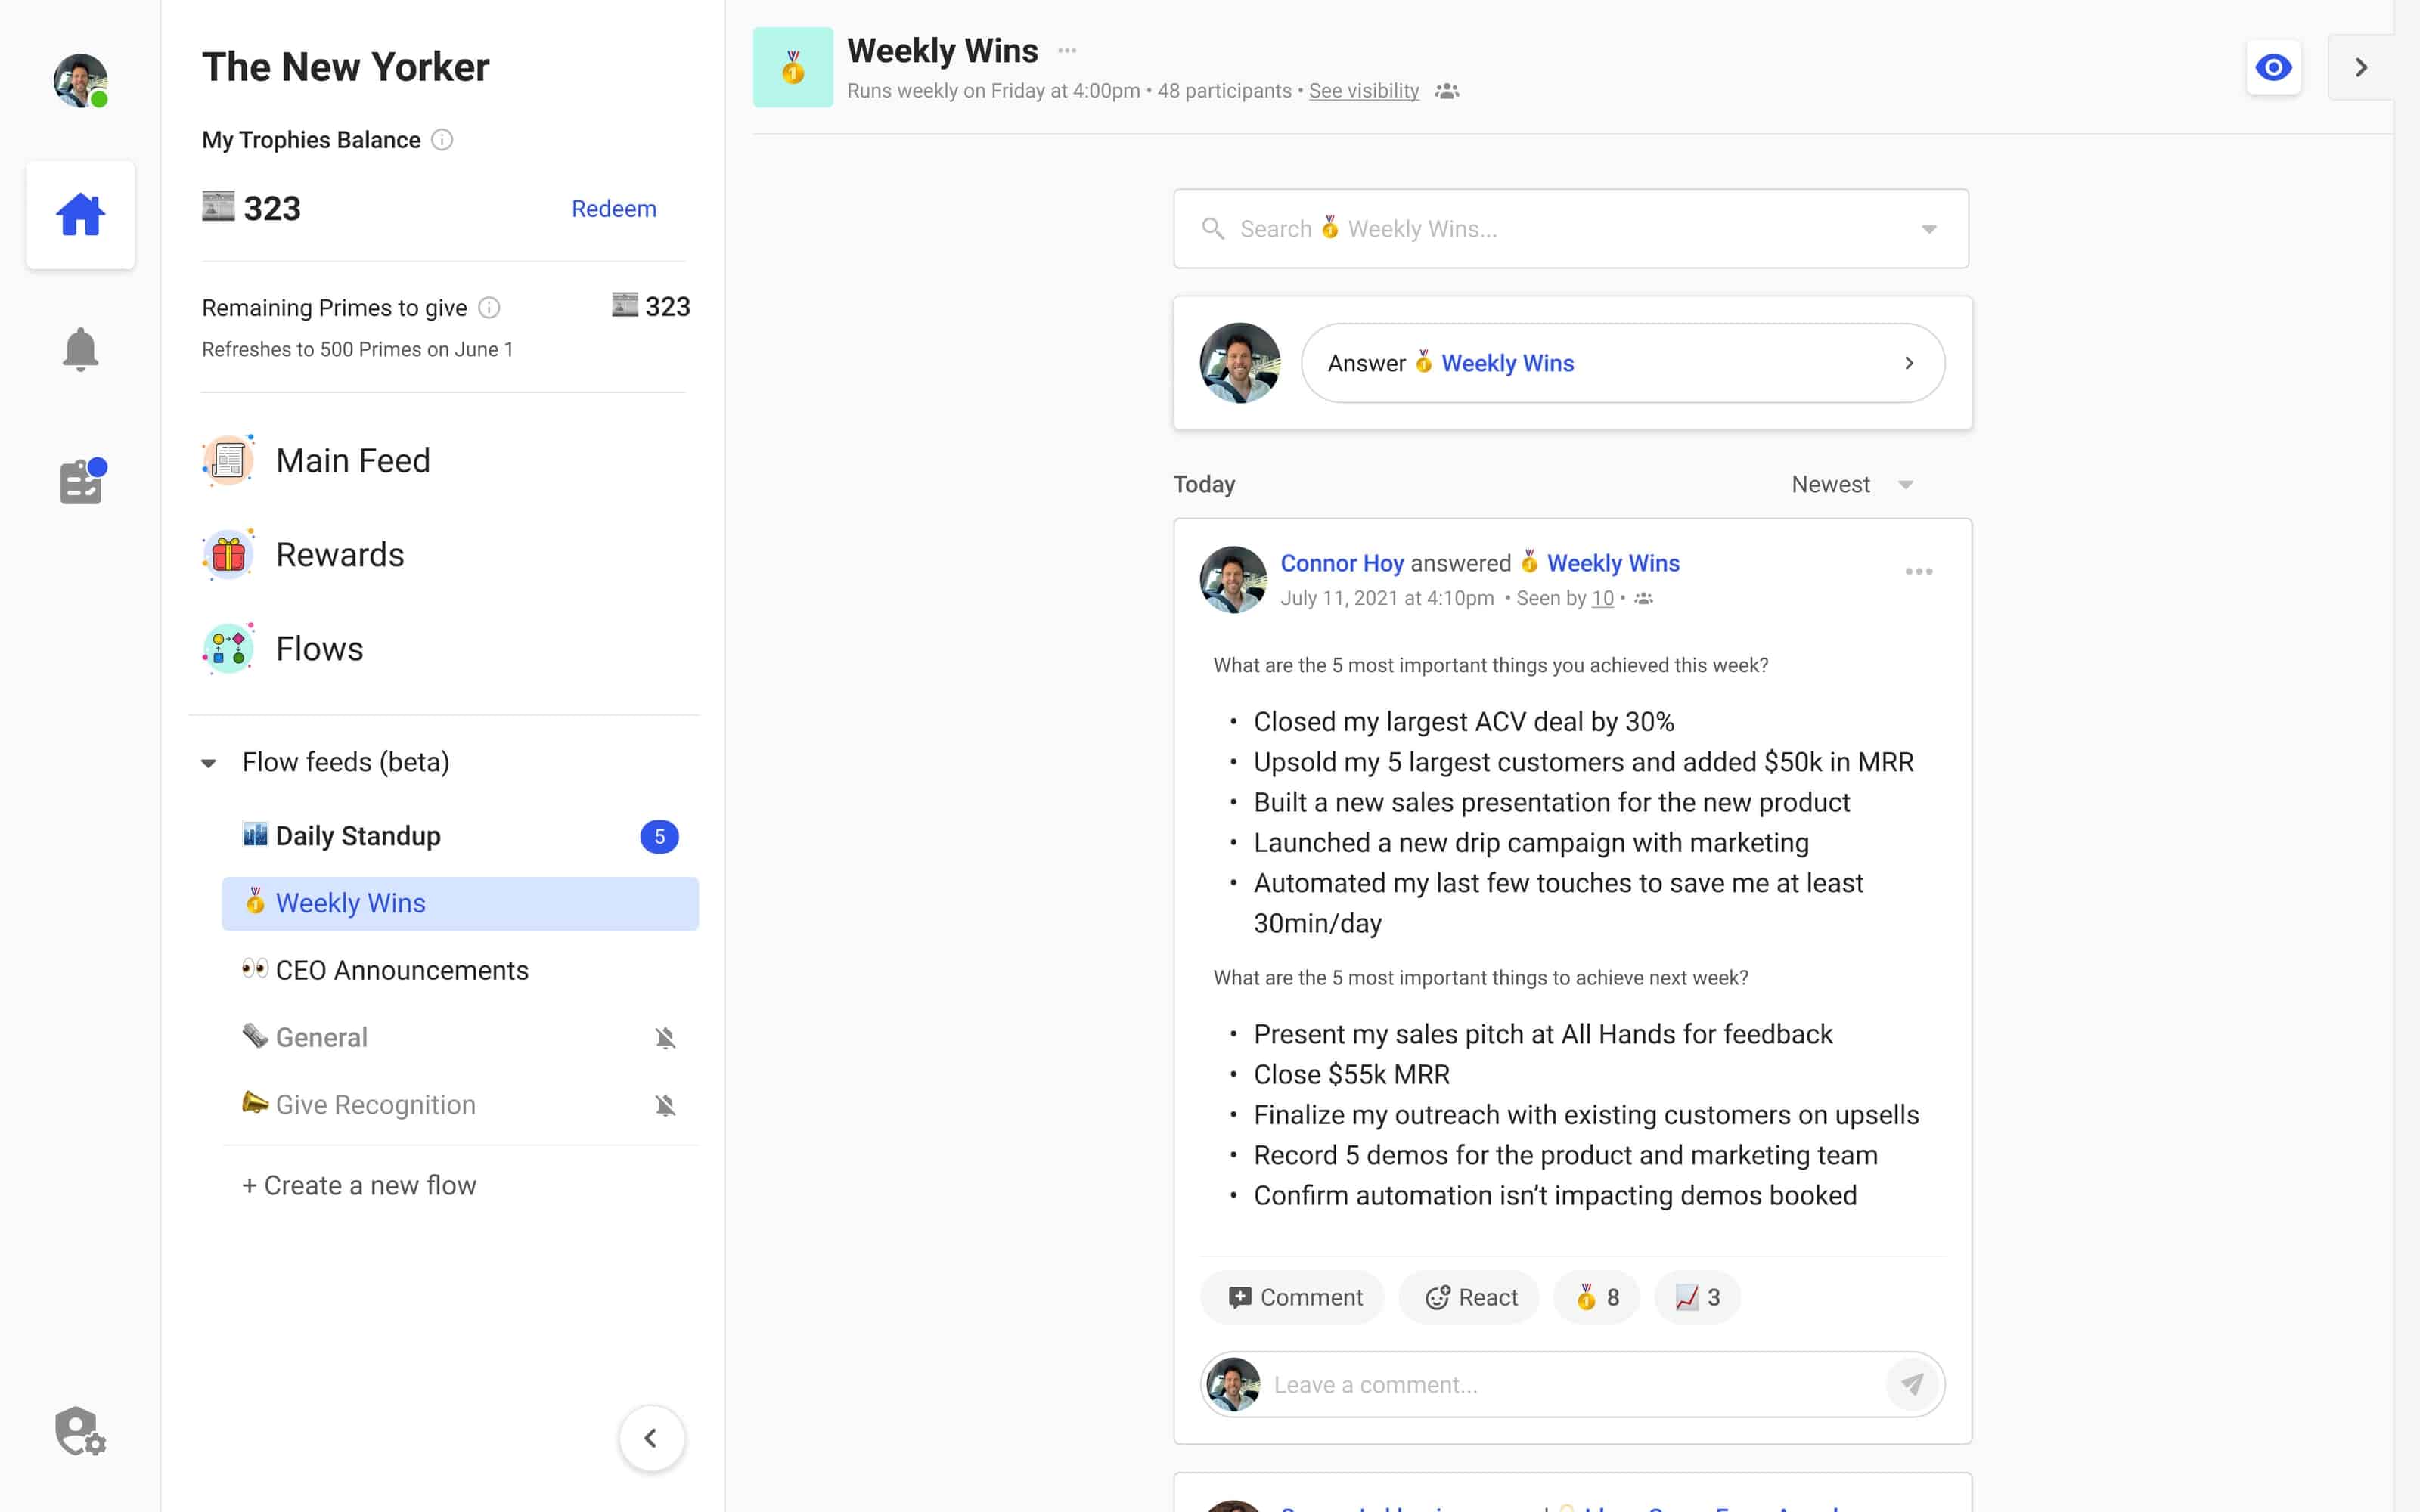Unmute notifications for the General flow
Viewport: 2420px width, 1512px height.
[666, 1037]
